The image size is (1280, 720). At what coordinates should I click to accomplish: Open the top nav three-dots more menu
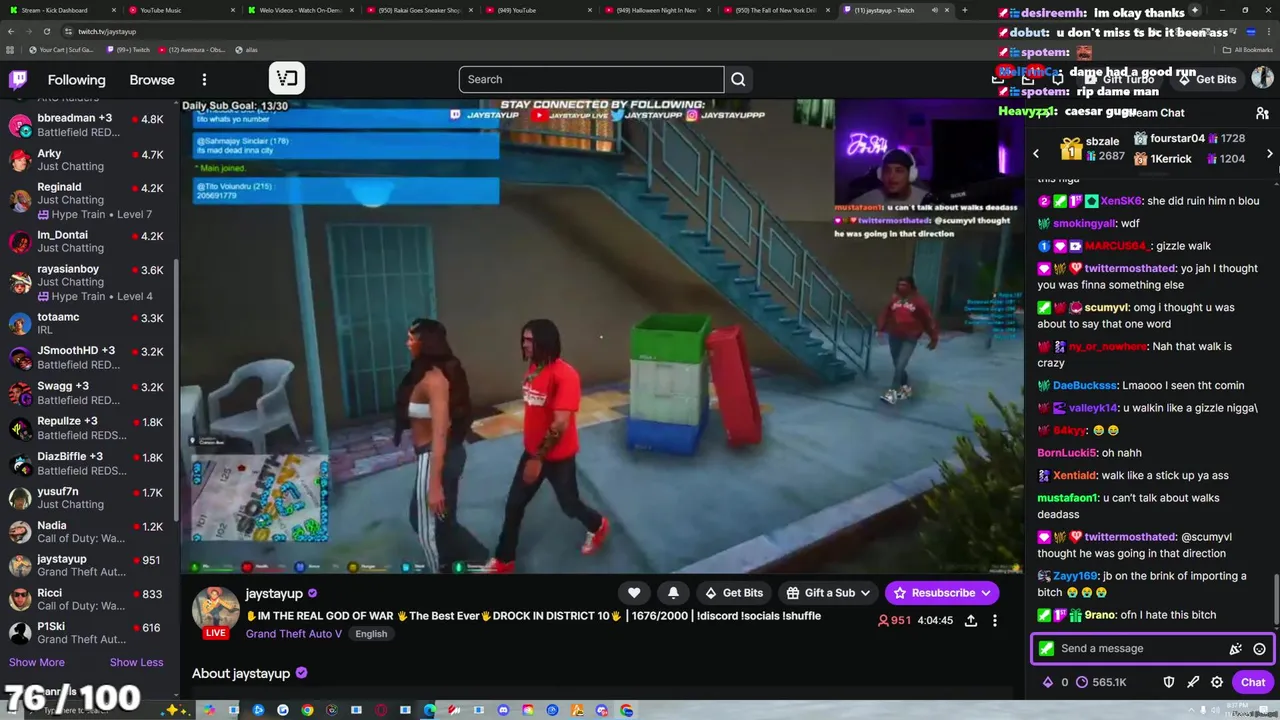coord(204,80)
